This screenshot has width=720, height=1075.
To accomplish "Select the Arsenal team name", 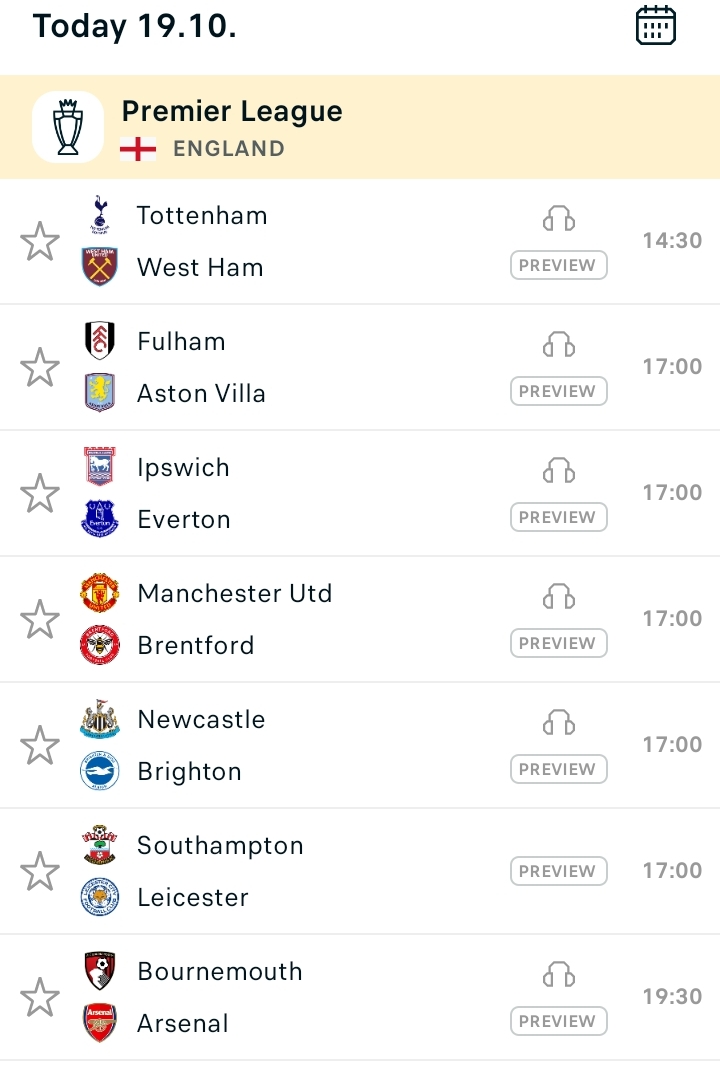I will (182, 1024).
